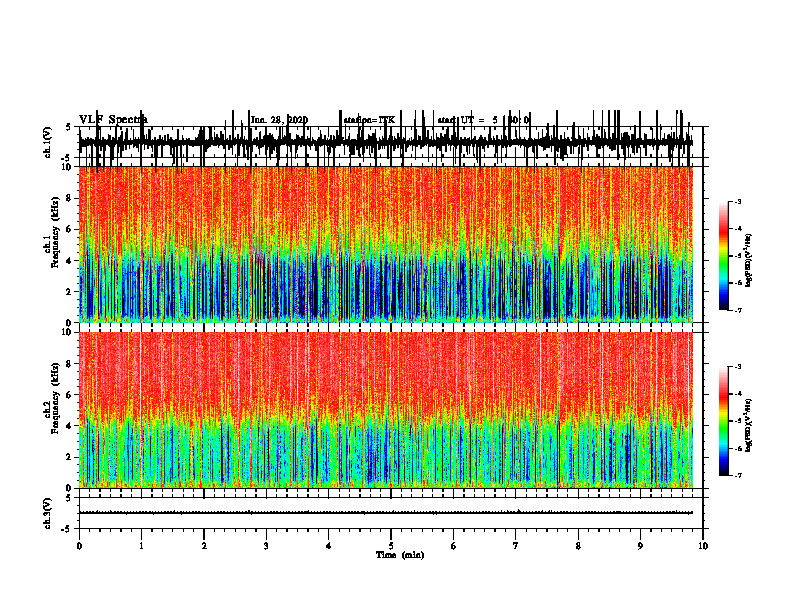Select the ch.2 colorbar log(PSD) label
Viewport: 792px width, 612px height.
click(749, 425)
